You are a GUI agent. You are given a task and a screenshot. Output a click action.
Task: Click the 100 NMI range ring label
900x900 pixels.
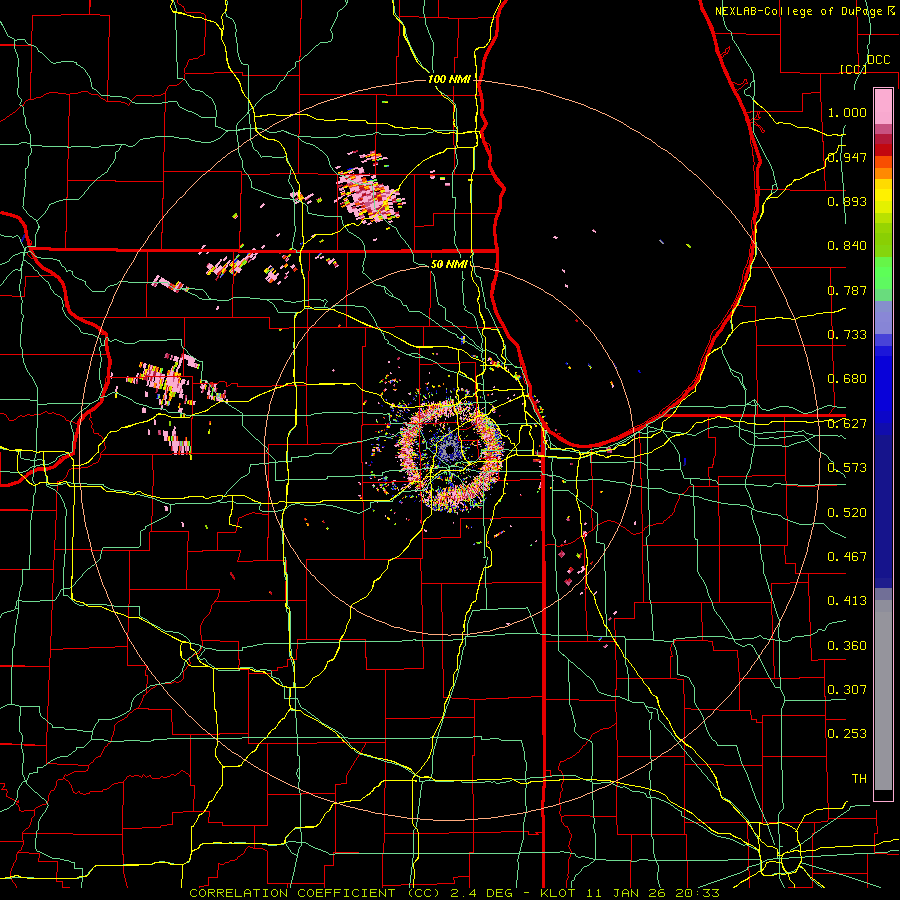coord(449,79)
